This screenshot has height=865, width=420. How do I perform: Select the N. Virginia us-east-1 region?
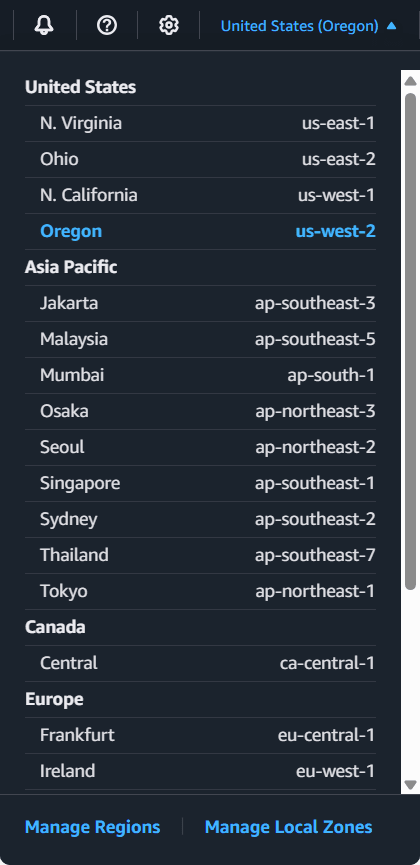pos(200,124)
